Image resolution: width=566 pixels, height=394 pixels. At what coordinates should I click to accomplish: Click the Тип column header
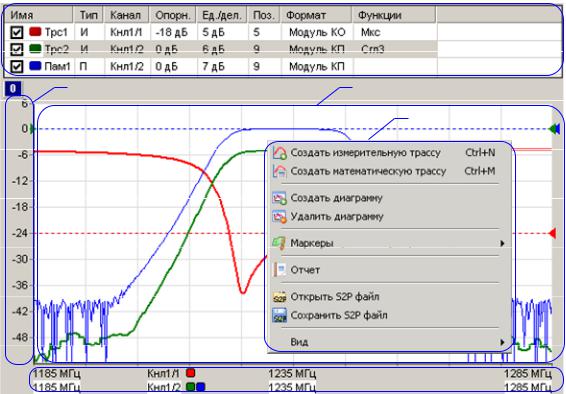coord(89,15)
